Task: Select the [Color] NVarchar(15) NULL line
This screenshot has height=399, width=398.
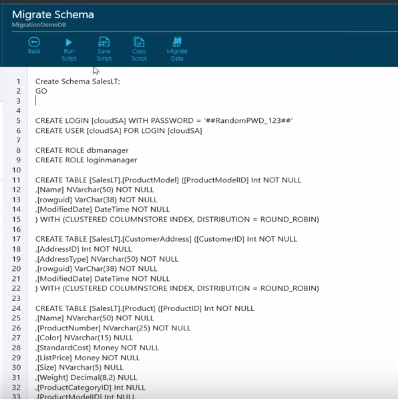Action: click(84, 338)
